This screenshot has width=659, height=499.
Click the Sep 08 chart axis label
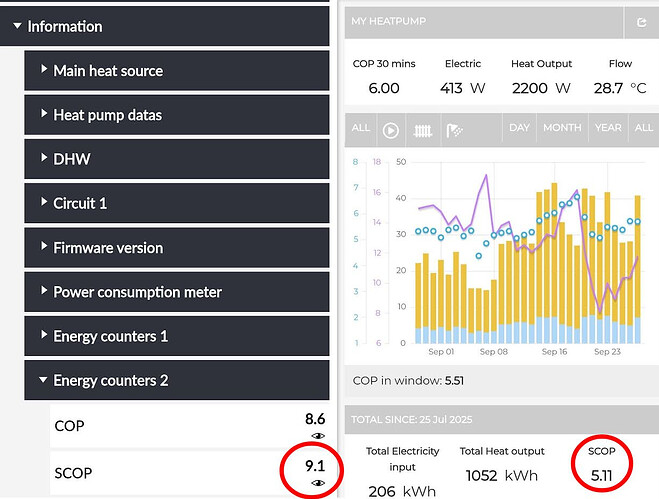493,351
